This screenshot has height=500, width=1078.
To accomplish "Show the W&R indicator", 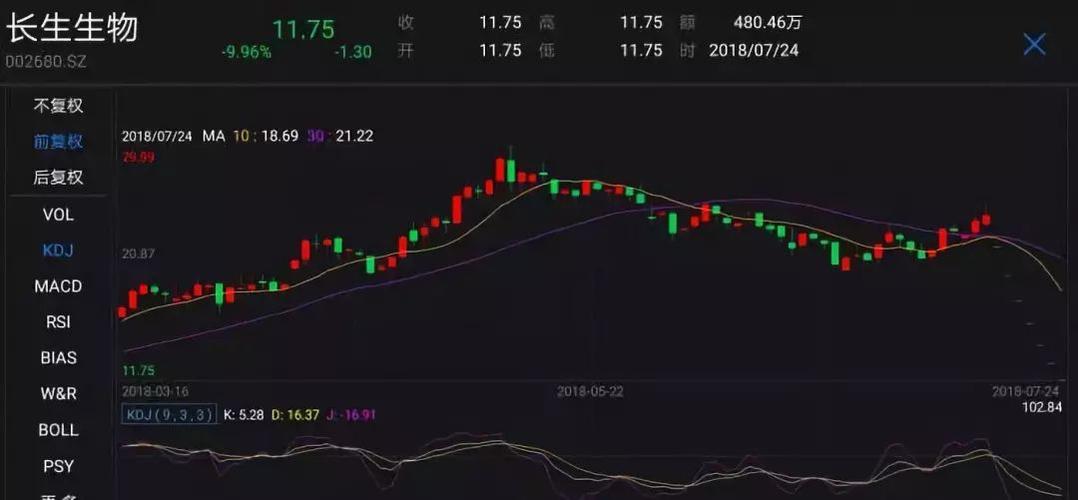I will 58,393.
